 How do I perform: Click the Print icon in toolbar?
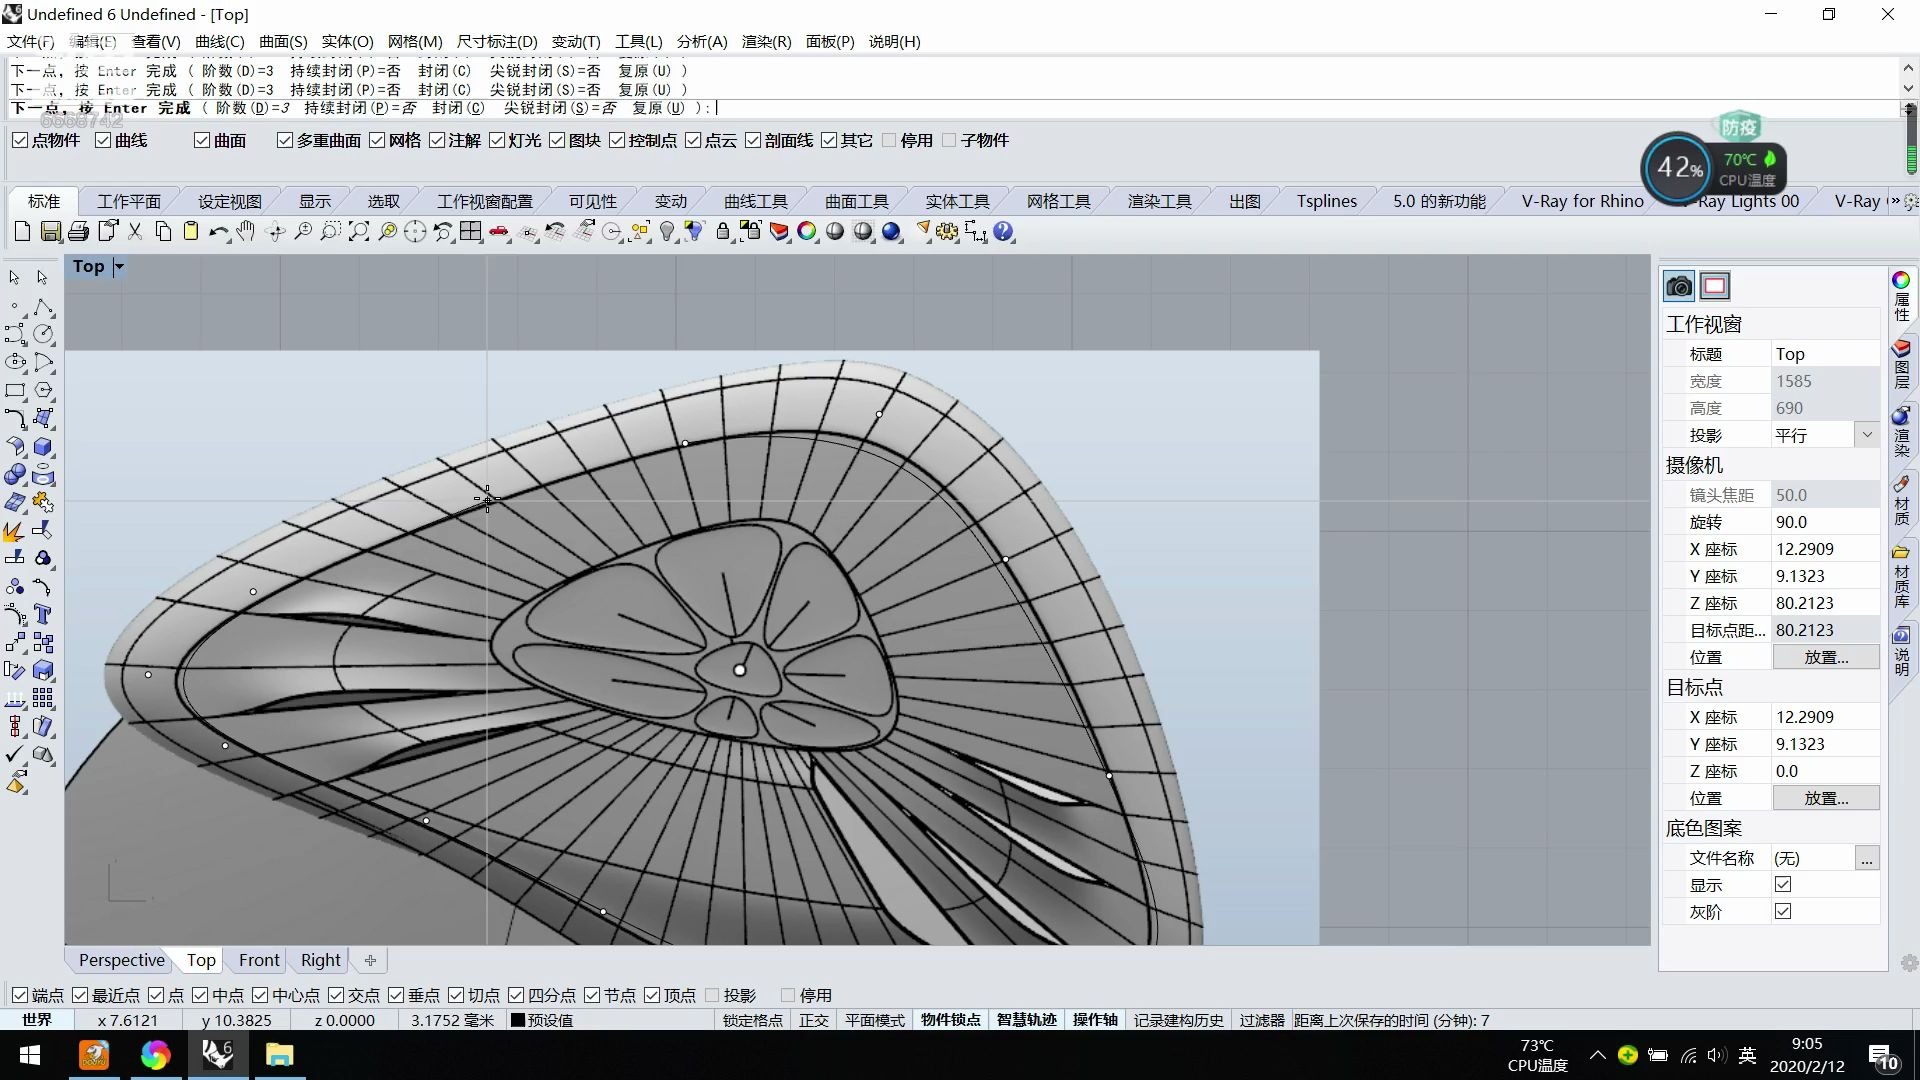pyautogui.click(x=79, y=232)
